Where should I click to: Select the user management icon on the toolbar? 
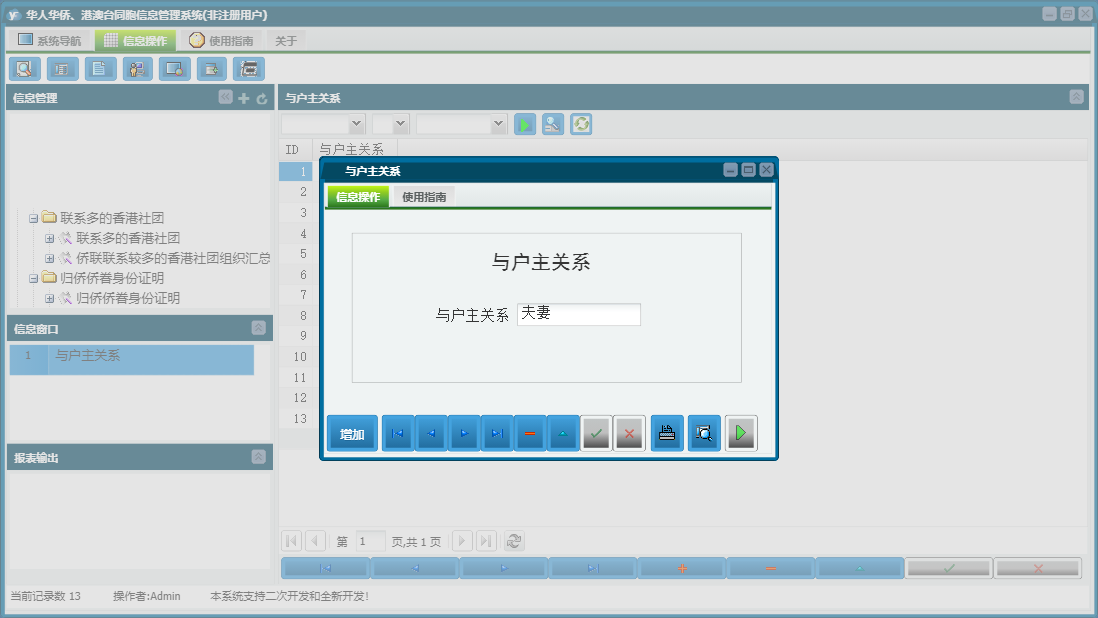137,69
